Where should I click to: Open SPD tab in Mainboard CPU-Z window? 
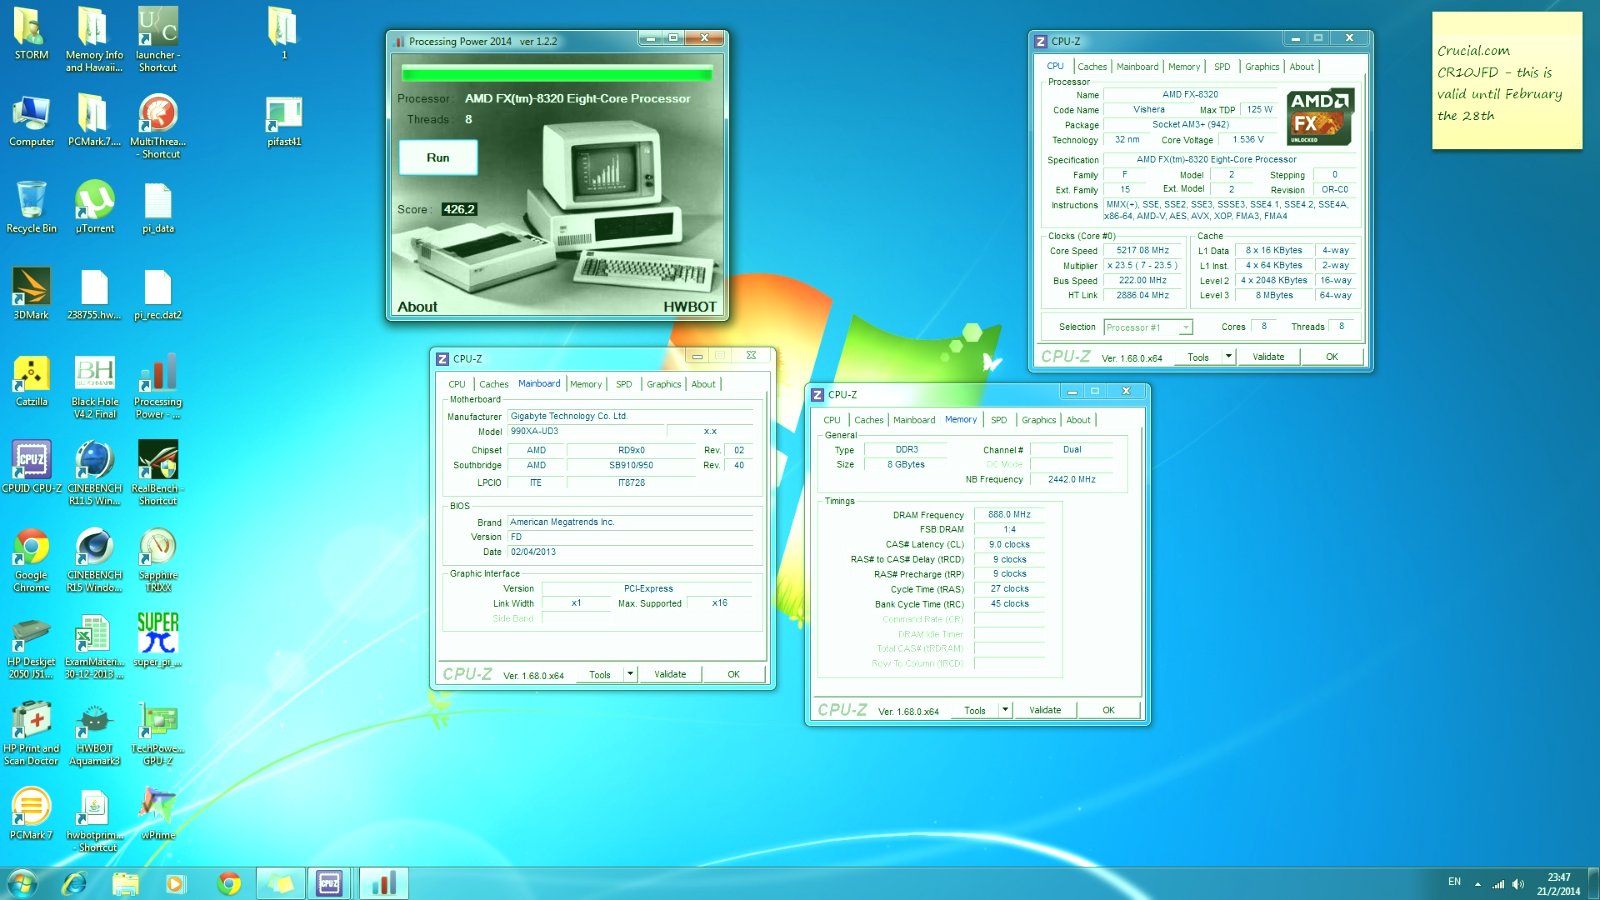[x=624, y=384]
